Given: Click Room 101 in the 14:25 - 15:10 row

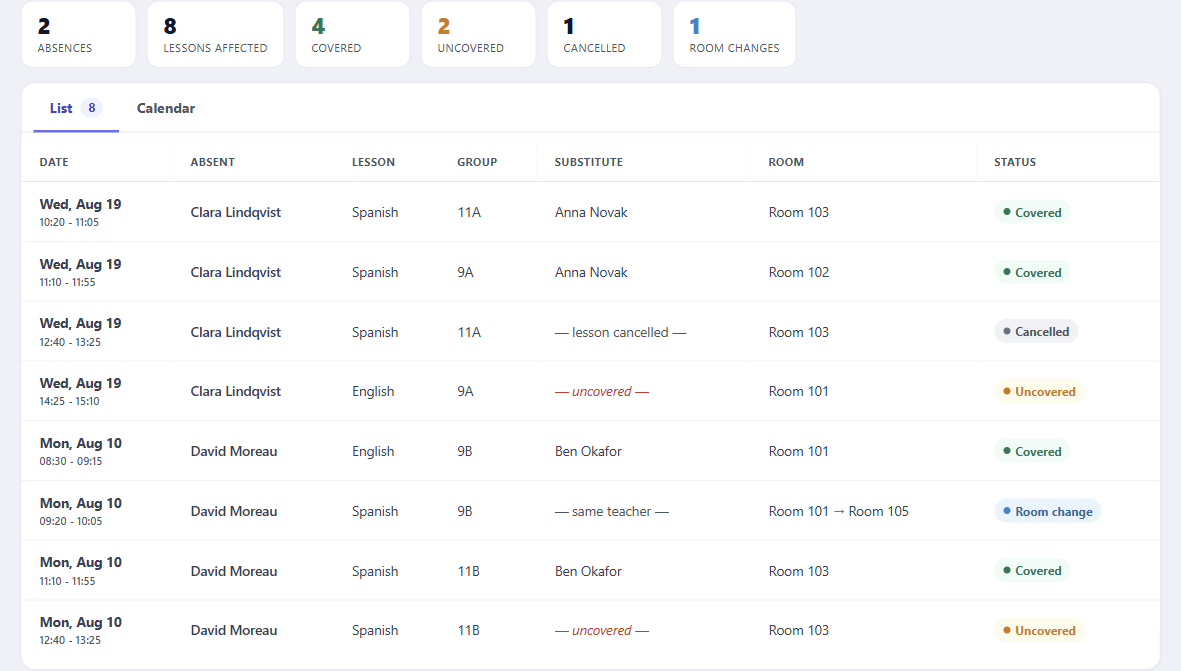Looking at the screenshot, I should coord(798,392).
